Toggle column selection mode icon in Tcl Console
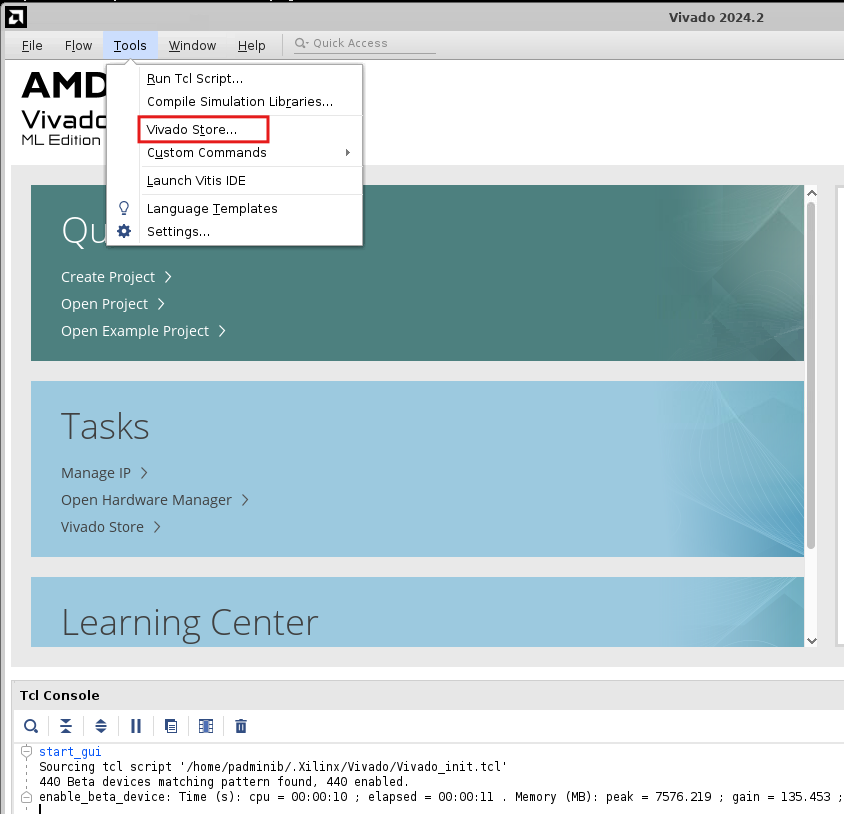 206,726
